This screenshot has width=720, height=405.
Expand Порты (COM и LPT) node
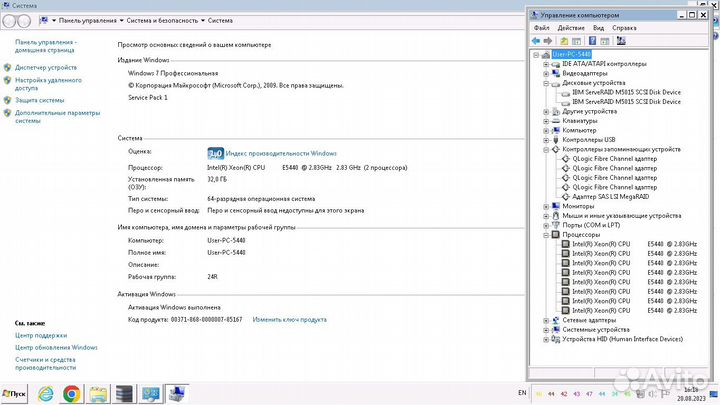pos(546,225)
